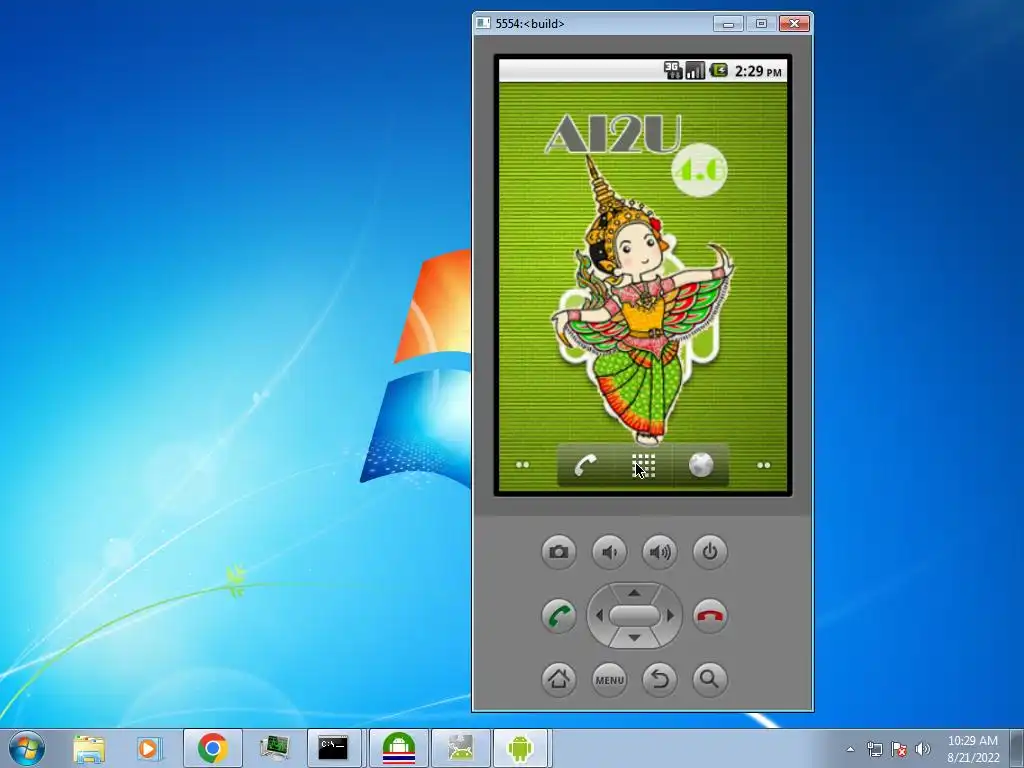The image size is (1024, 768).
Task: Lower volume with the emulator volume down button
Action: [x=609, y=552]
